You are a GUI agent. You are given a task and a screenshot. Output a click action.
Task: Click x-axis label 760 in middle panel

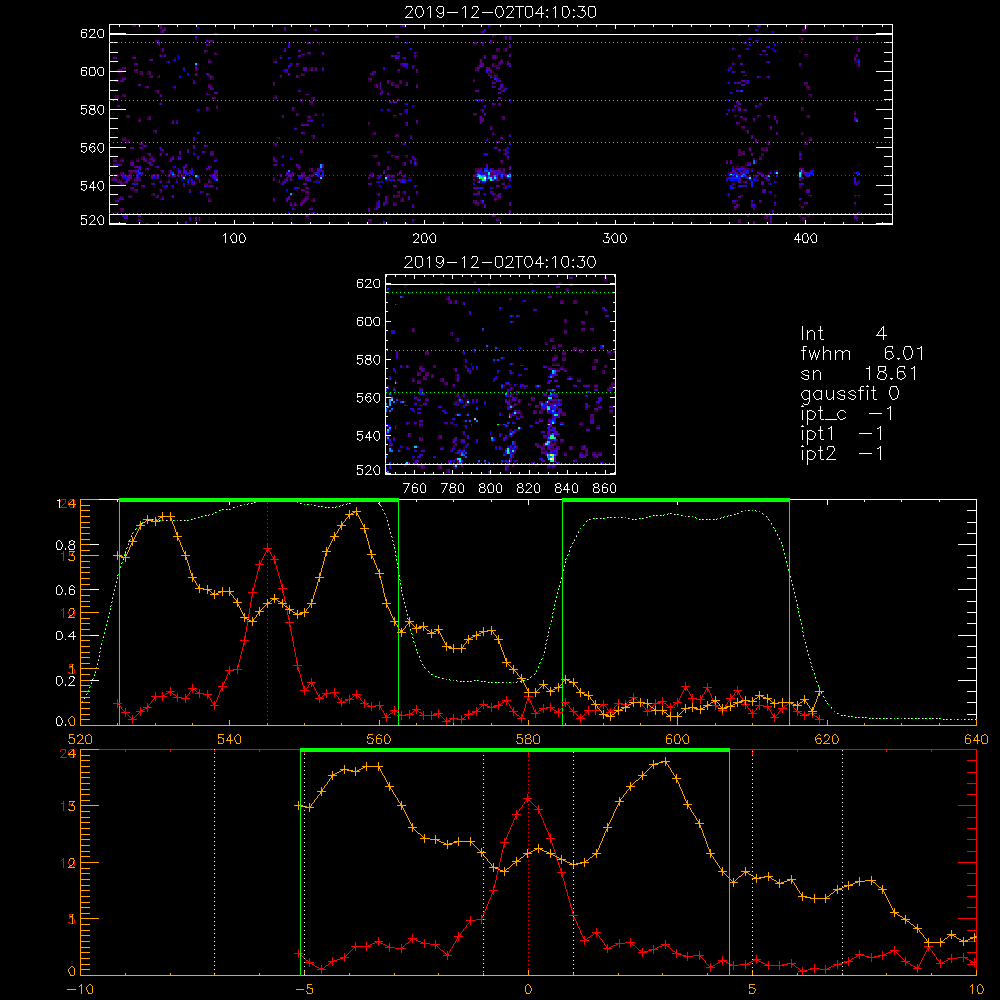(x=415, y=489)
